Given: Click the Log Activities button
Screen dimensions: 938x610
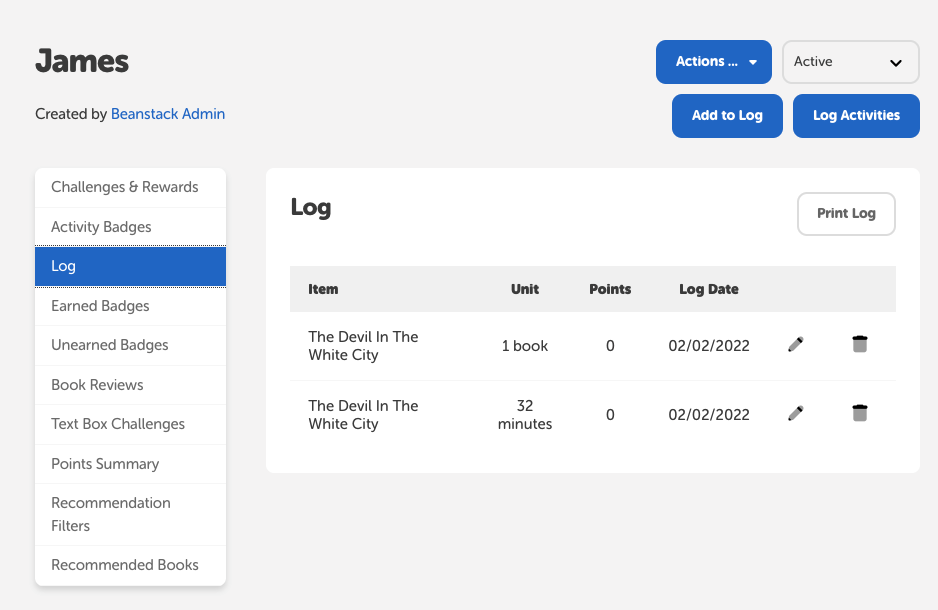Looking at the screenshot, I should (856, 115).
